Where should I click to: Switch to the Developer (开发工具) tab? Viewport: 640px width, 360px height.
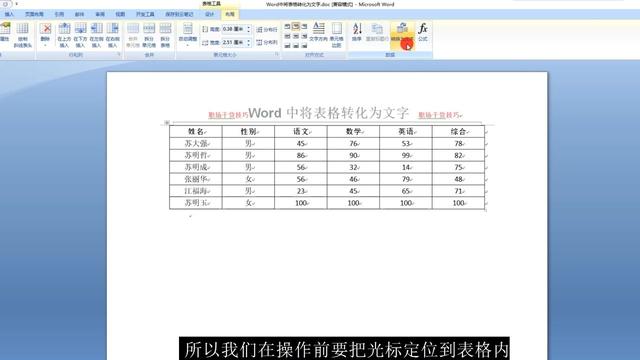point(145,14)
